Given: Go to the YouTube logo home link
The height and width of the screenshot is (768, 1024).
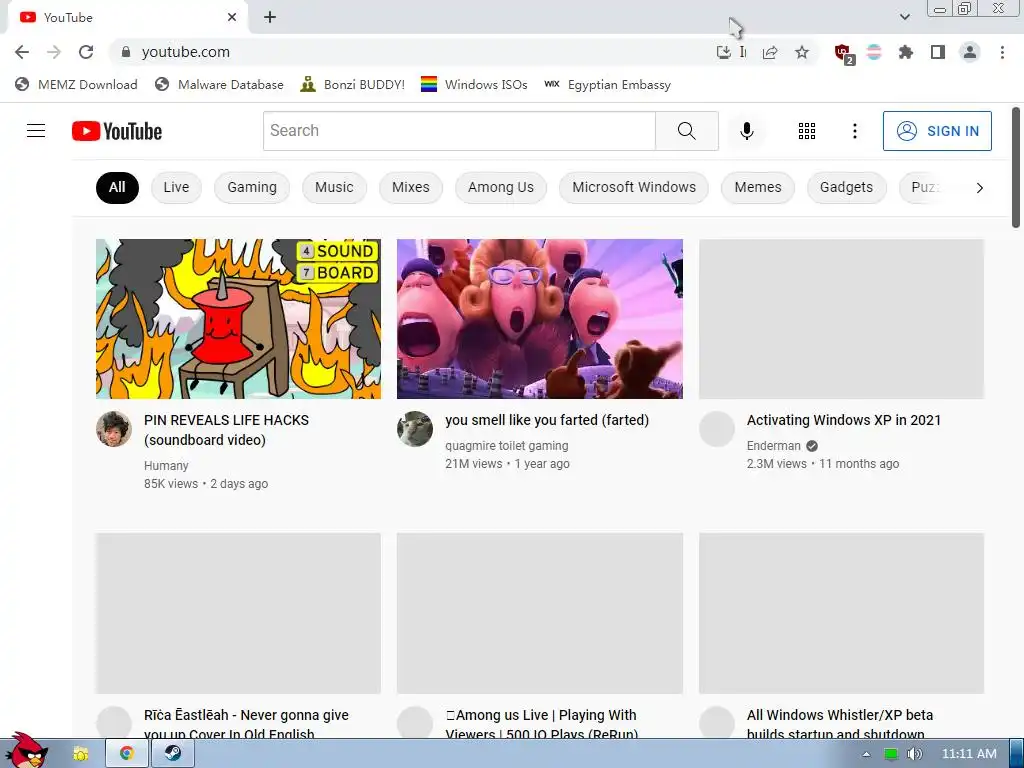Looking at the screenshot, I should [117, 131].
